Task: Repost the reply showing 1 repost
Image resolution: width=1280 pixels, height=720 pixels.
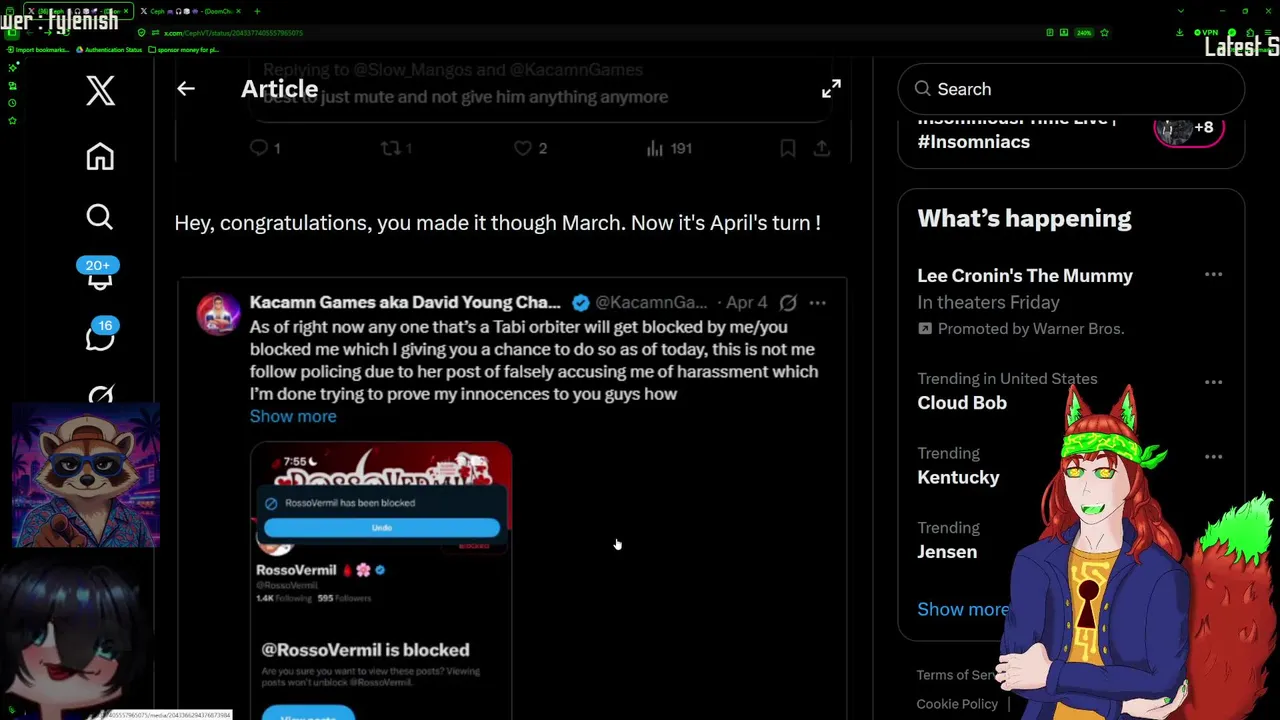Action: 396,148
